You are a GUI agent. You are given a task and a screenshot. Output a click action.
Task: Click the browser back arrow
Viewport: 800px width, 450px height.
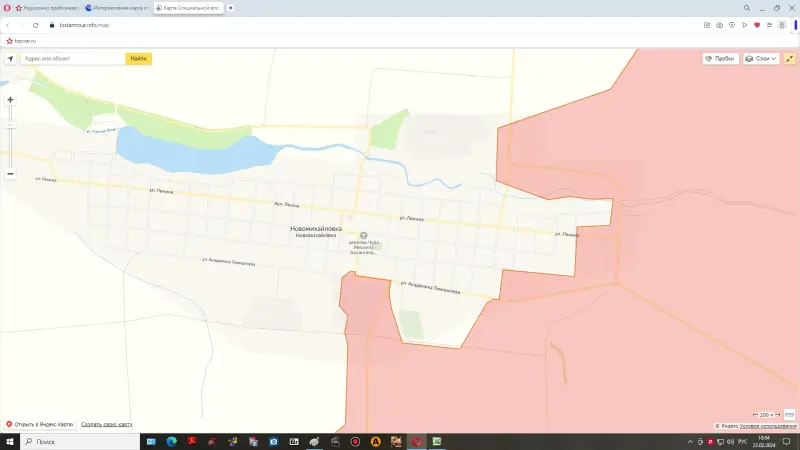[9, 24]
